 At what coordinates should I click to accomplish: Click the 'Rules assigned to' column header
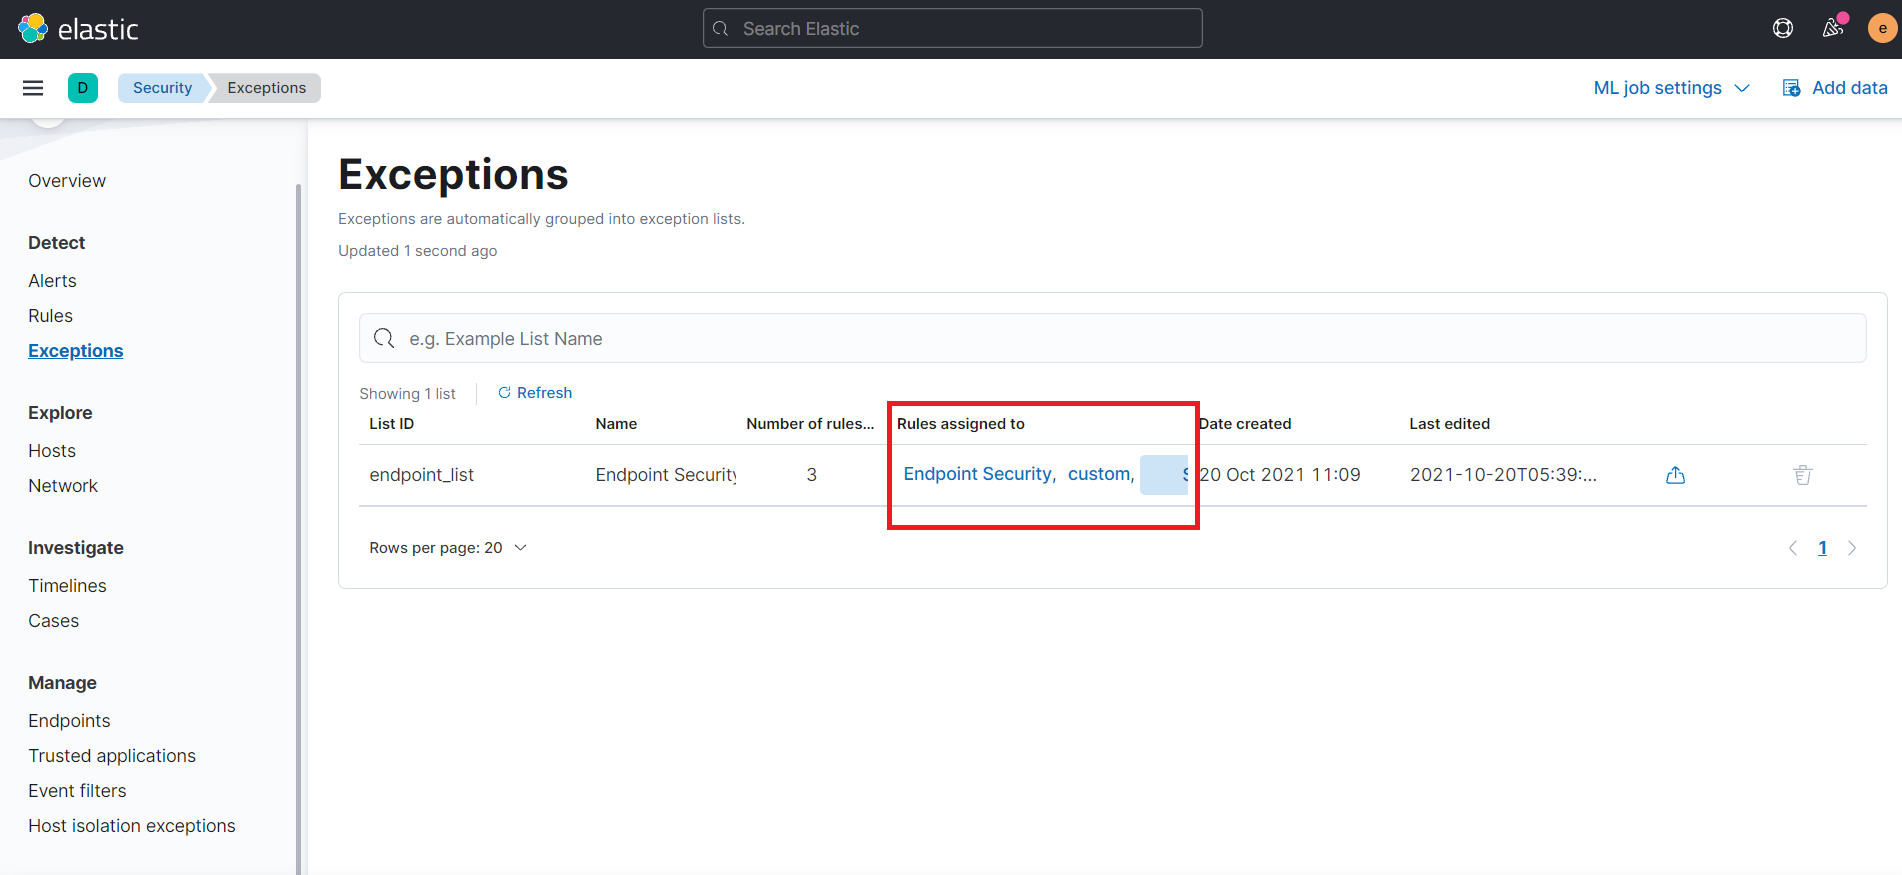[961, 424]
